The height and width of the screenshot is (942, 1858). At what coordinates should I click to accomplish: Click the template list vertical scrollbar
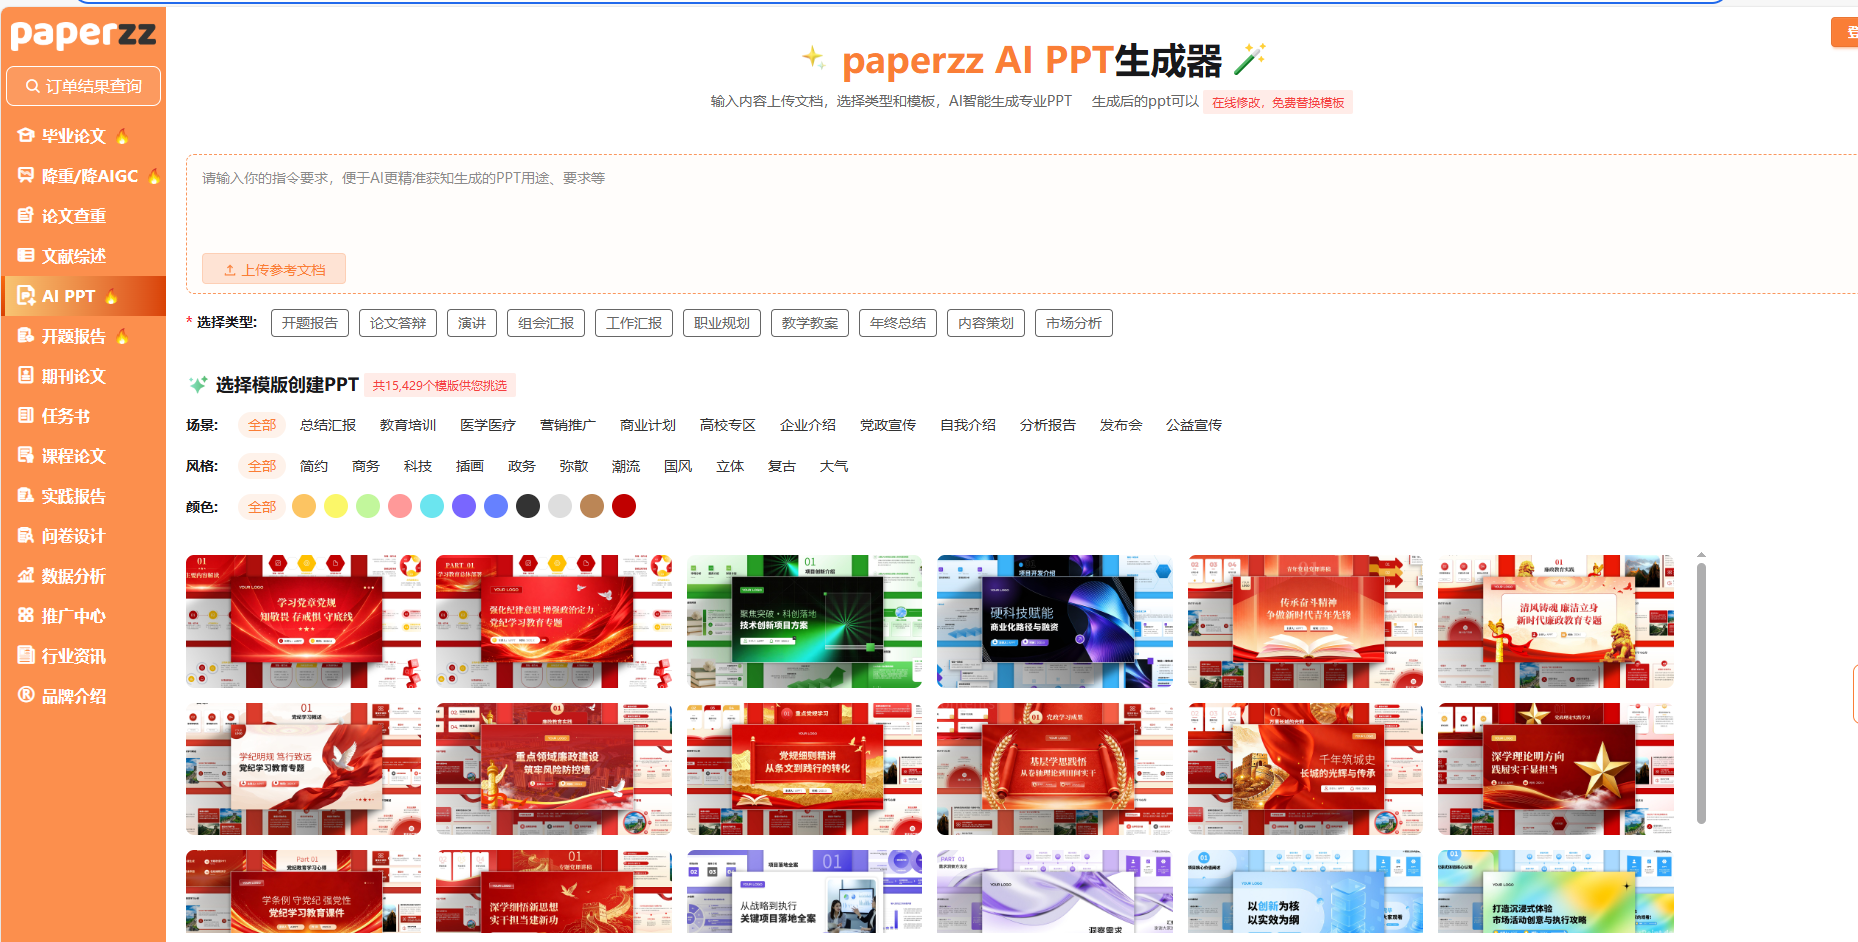coord(1701,690)
